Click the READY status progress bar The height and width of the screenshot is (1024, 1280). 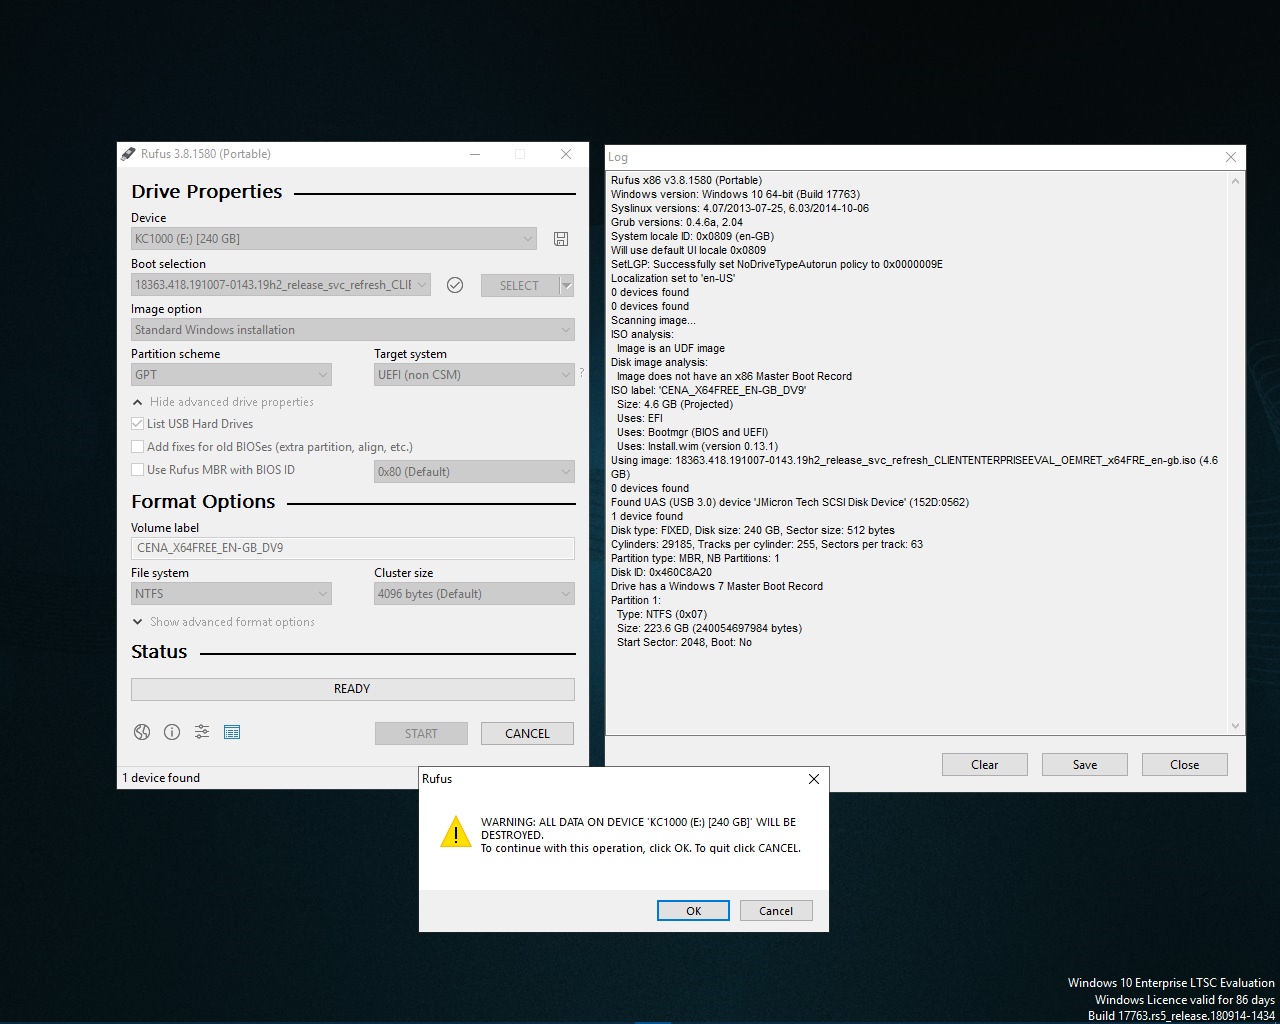(352, 689)
